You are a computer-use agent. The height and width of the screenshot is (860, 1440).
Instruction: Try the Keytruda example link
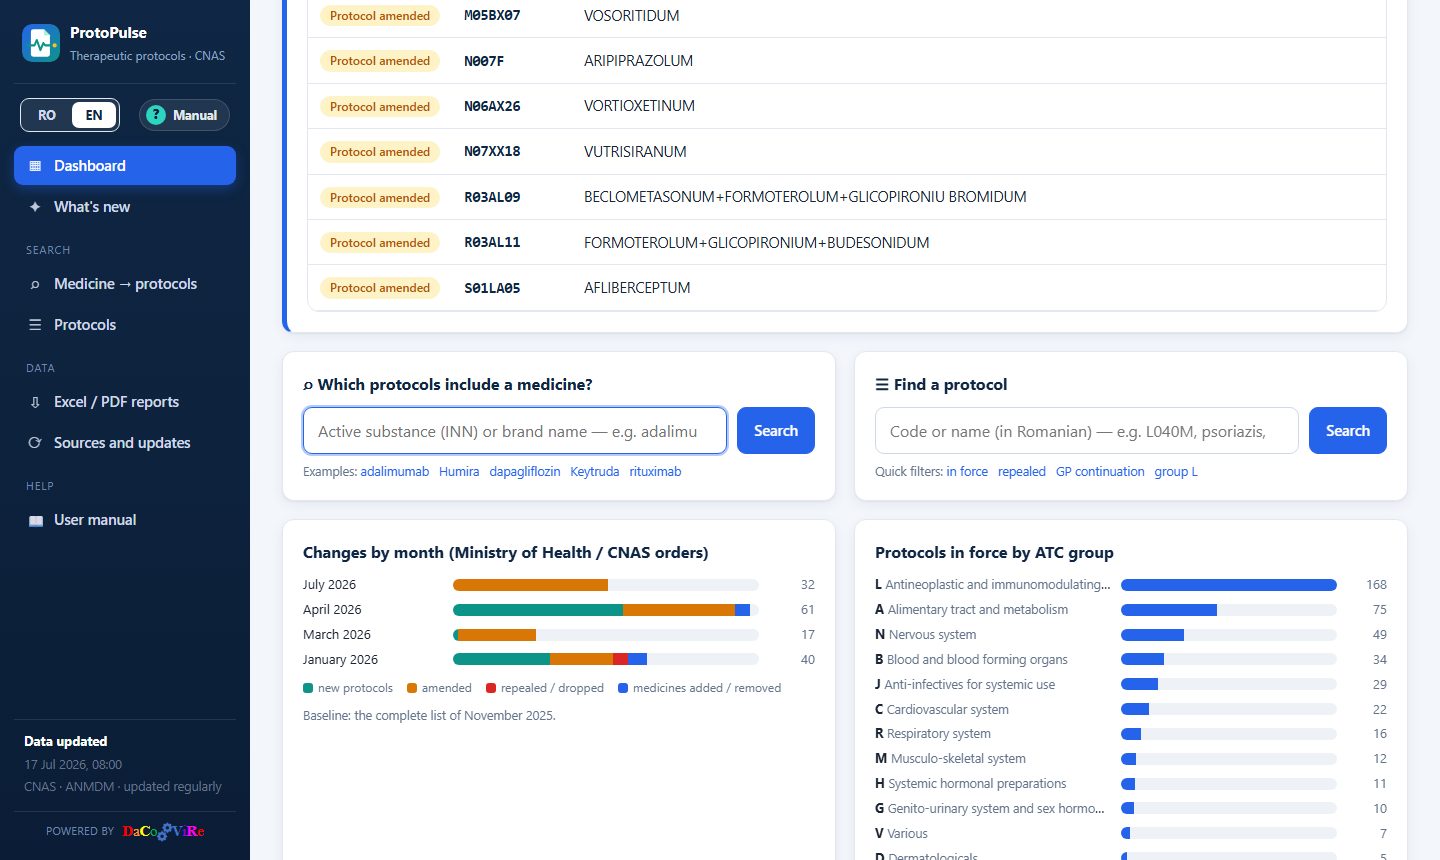pos(595,472)
